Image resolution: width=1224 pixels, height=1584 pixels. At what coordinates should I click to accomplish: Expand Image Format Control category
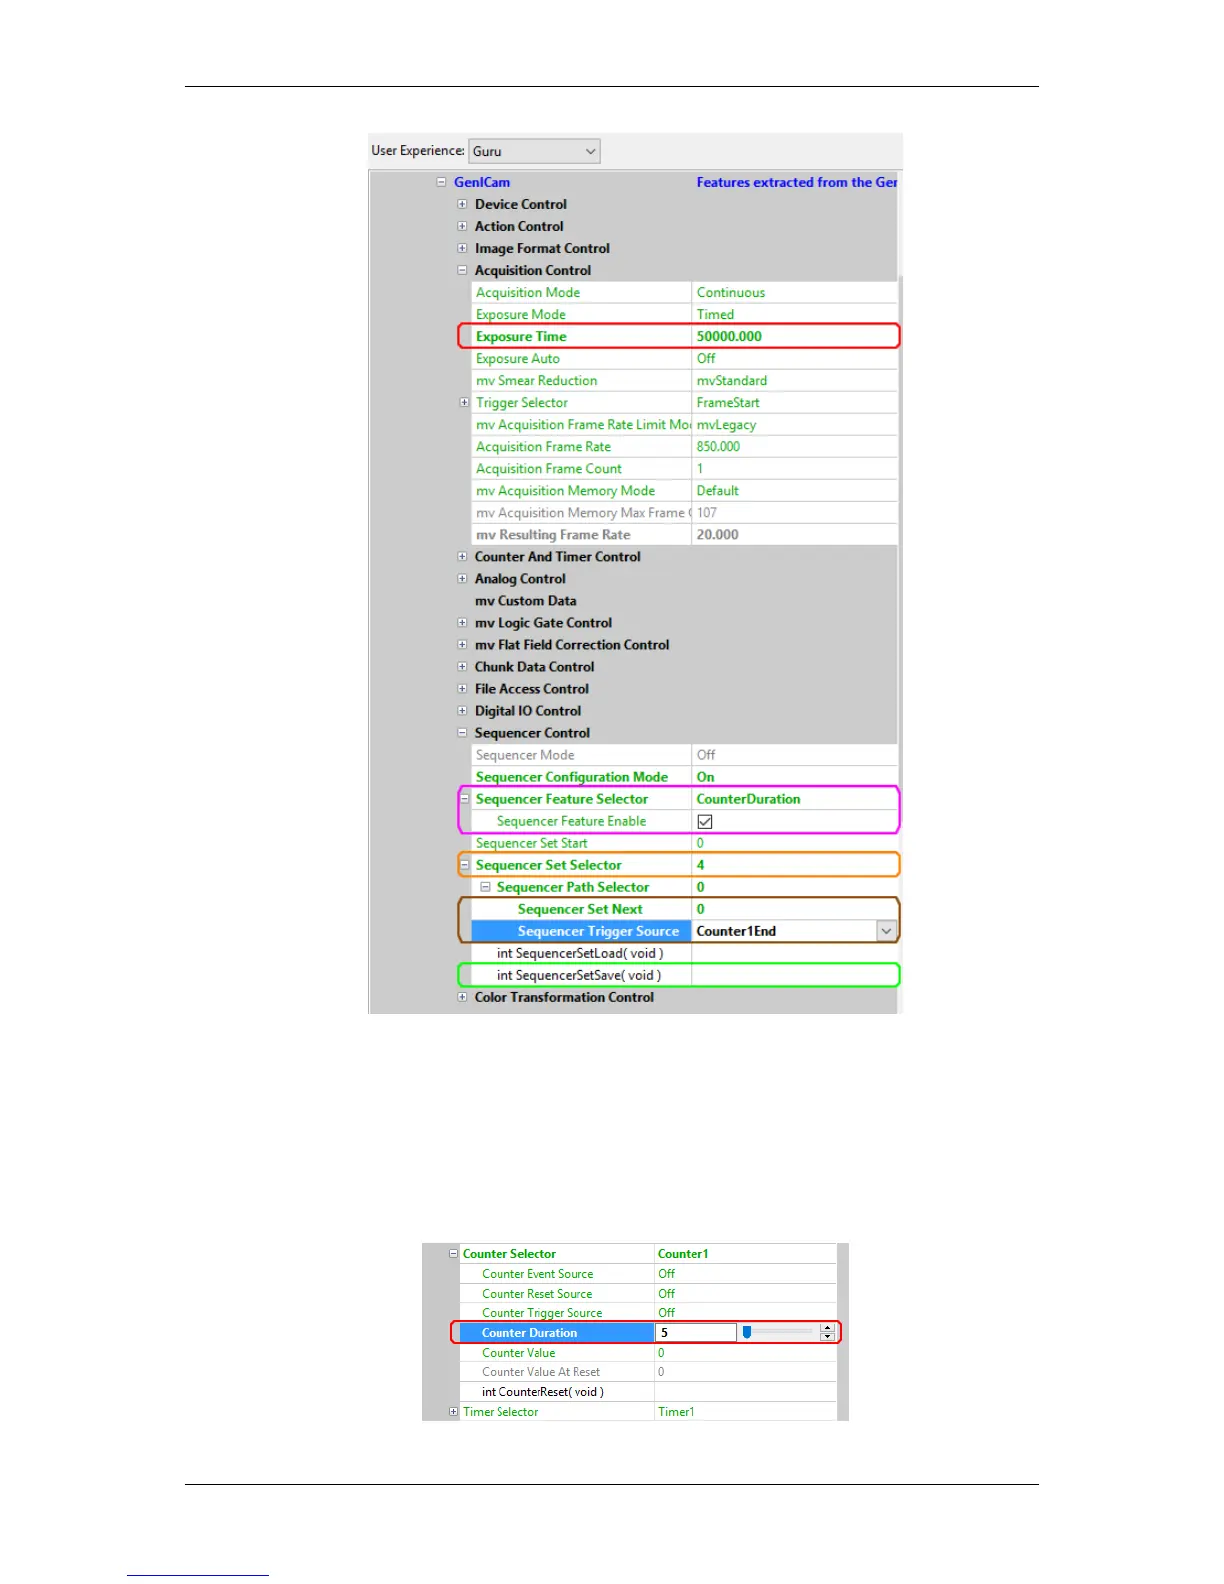point(462,248)
